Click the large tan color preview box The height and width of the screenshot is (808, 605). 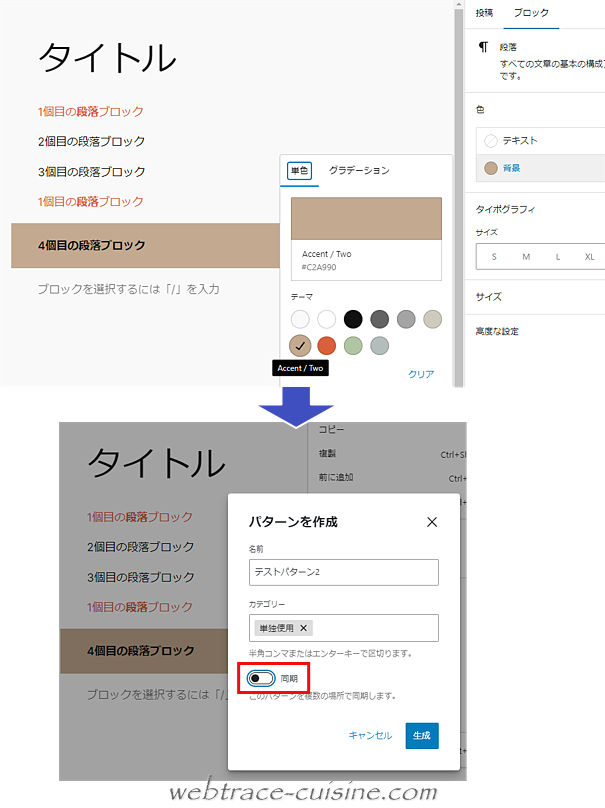click(x=366, y=218)
